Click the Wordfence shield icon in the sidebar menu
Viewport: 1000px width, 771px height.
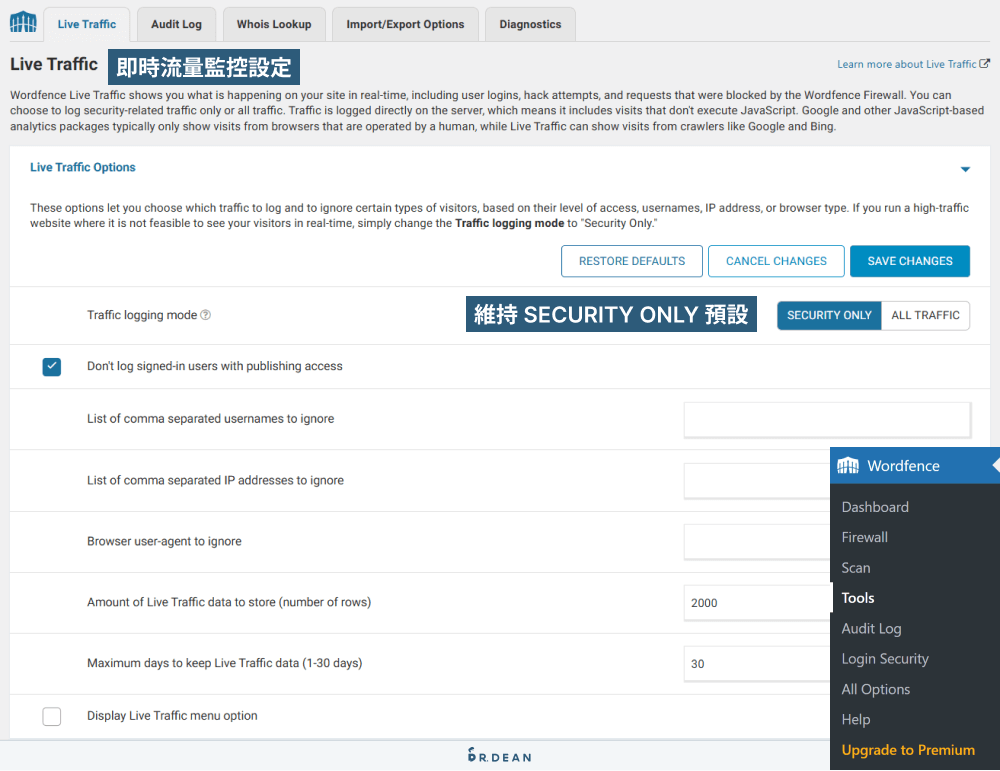[x=848, y=465]
